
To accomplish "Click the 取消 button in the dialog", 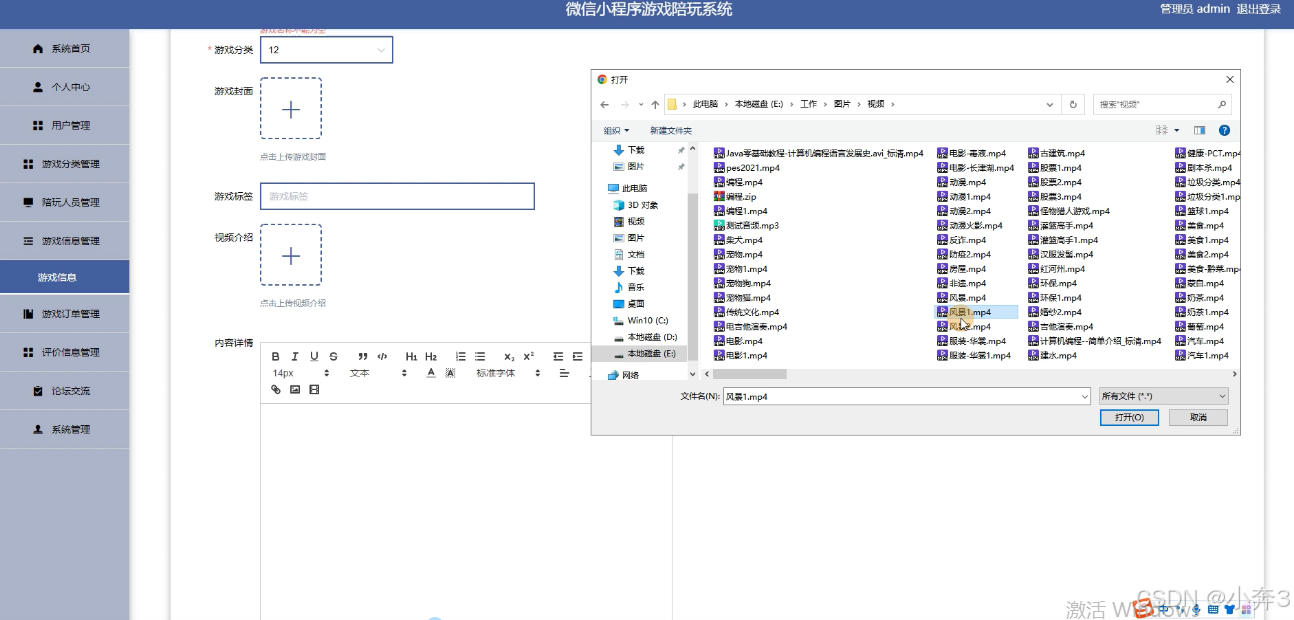I will coord(1198,417).
